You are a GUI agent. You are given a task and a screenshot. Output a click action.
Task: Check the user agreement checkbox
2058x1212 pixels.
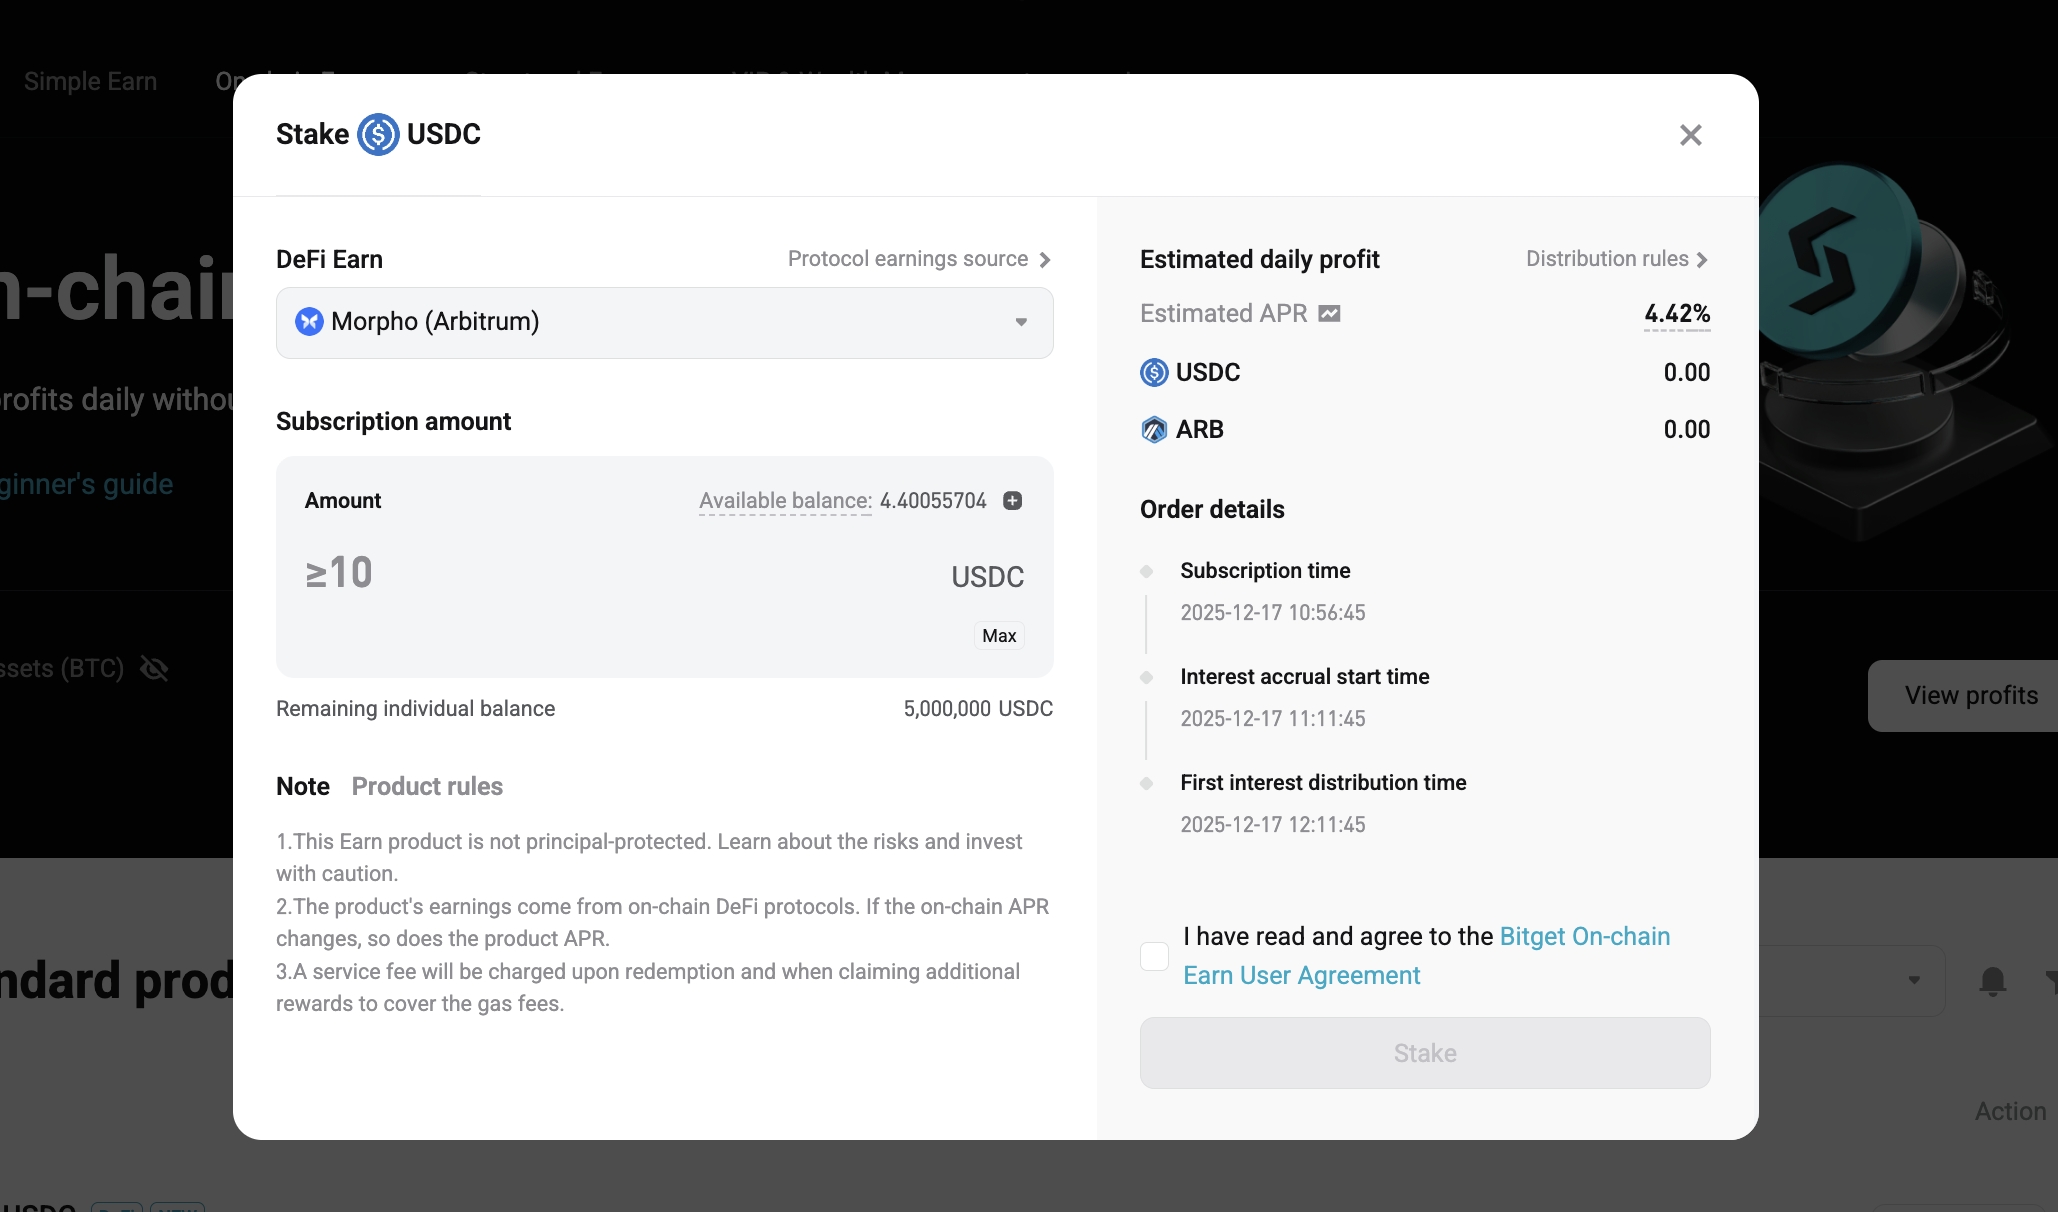(1154, 957)
